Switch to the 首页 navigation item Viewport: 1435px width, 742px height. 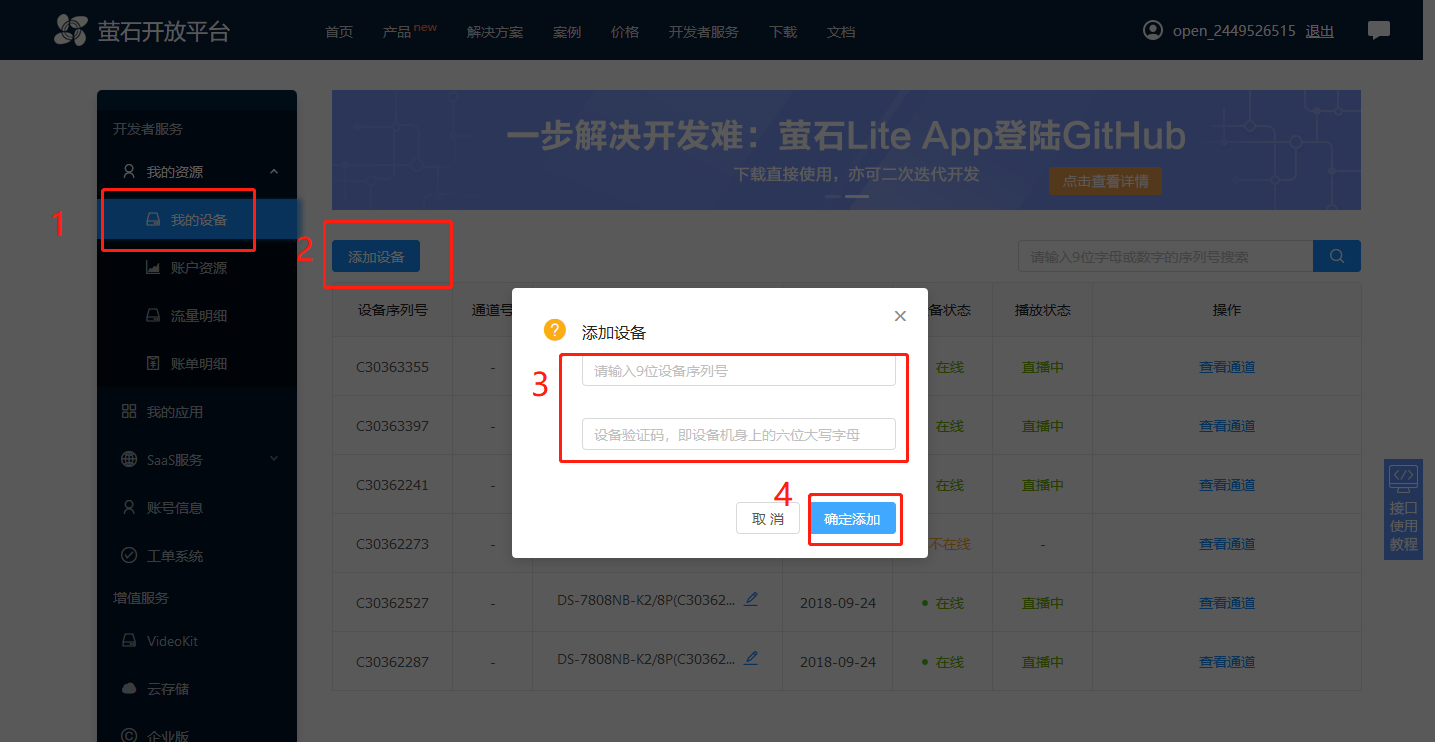338,31
